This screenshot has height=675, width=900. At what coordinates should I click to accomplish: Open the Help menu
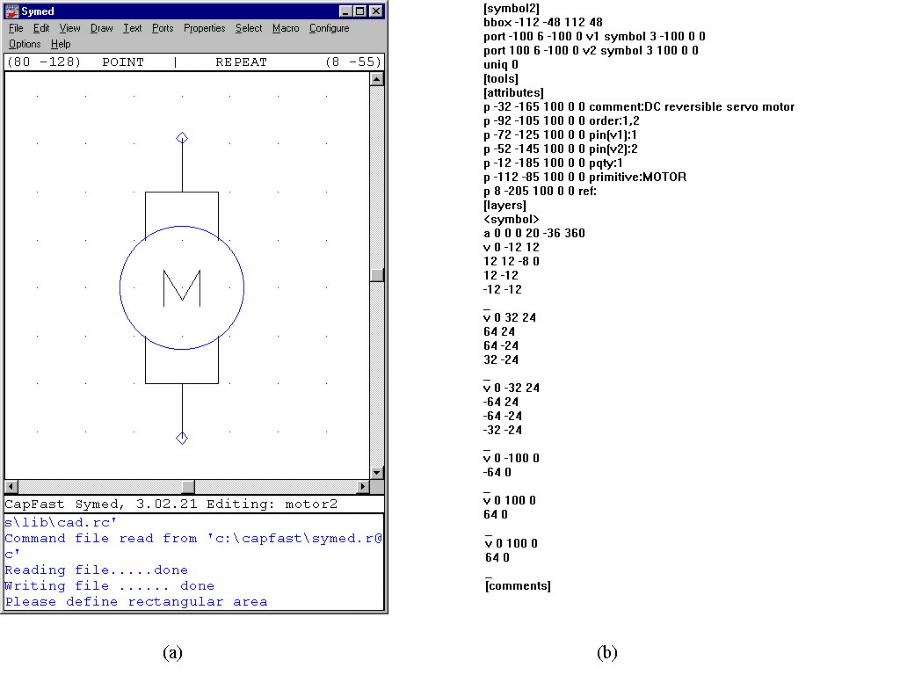[61, 44]
